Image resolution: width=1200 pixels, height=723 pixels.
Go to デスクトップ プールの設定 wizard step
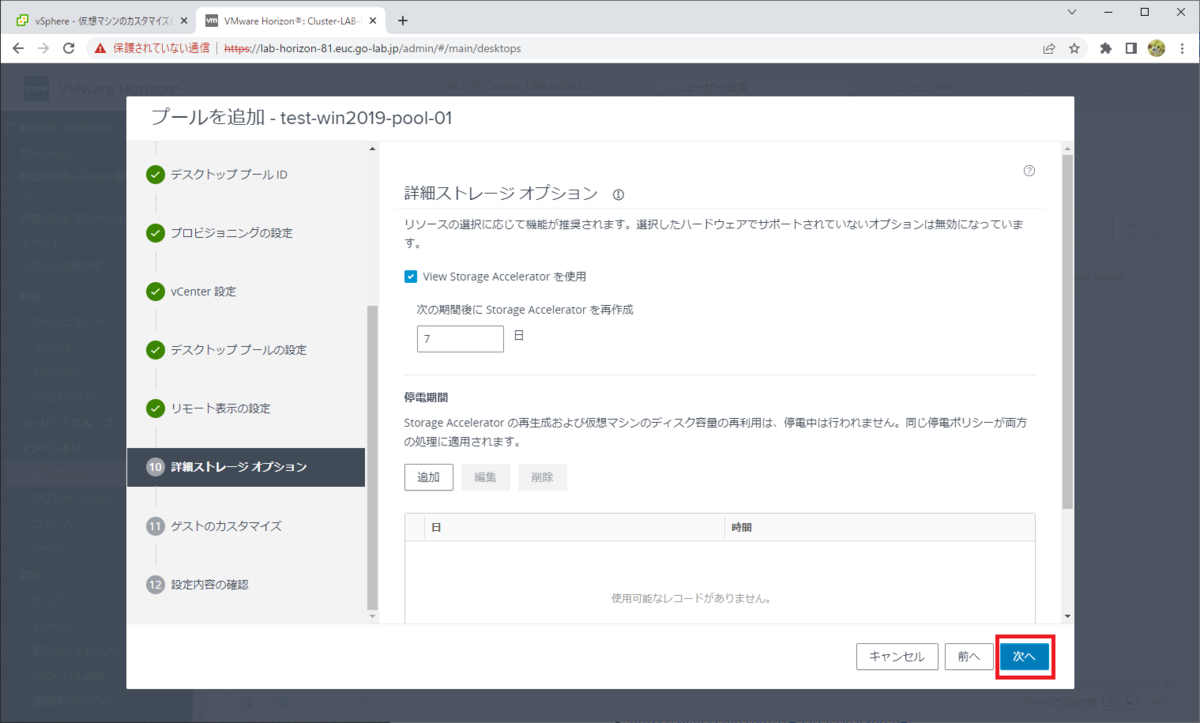coord(238,350)
